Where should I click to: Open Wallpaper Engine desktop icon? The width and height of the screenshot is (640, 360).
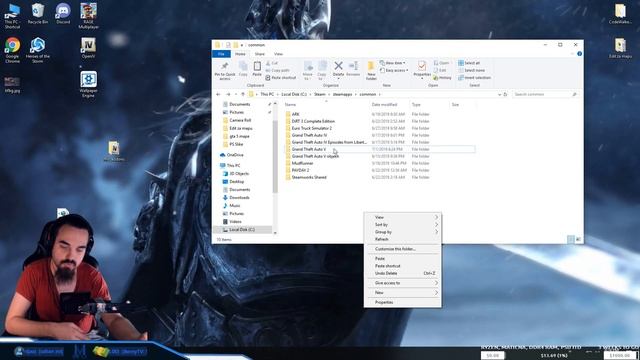point(88,84)
